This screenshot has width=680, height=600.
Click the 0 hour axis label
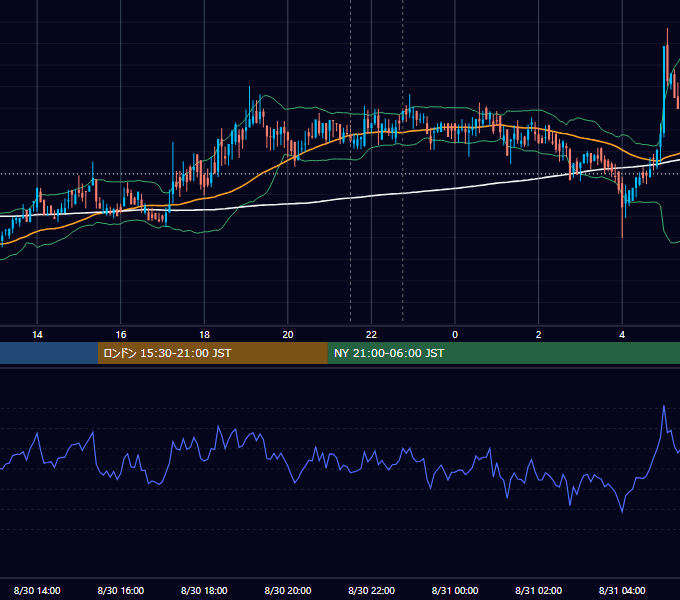[x=455, y=335]
